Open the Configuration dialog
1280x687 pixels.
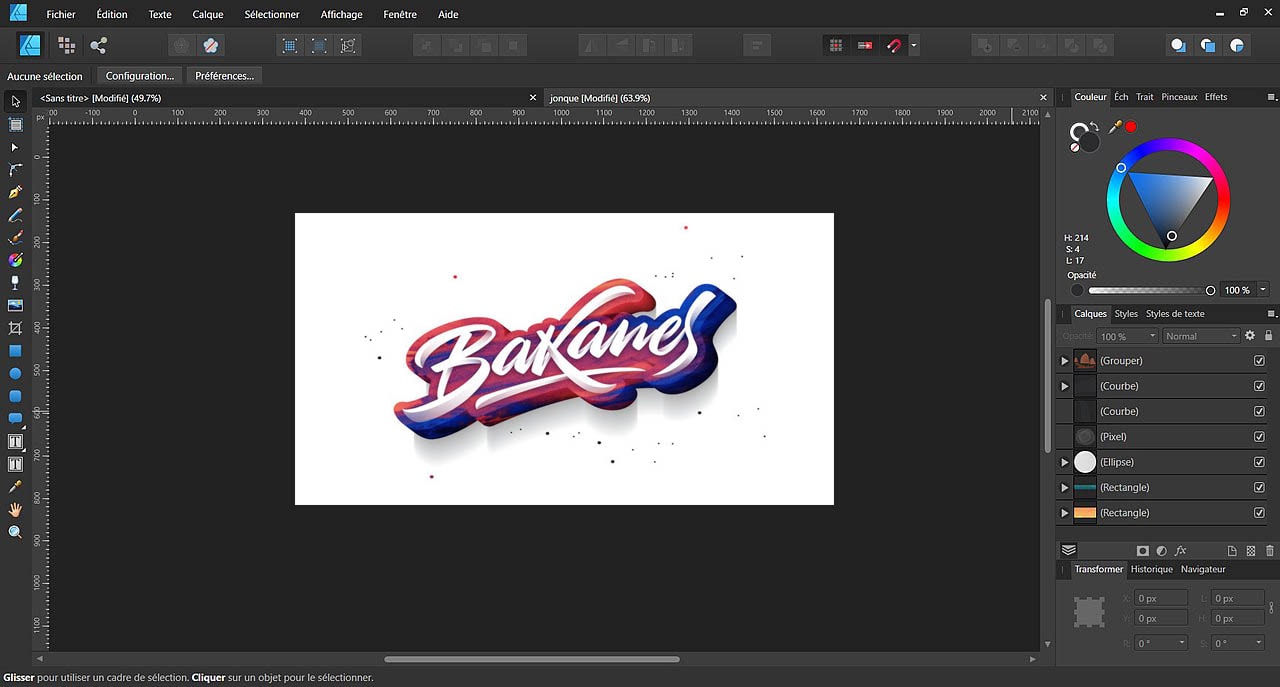[x=139, y=75]
